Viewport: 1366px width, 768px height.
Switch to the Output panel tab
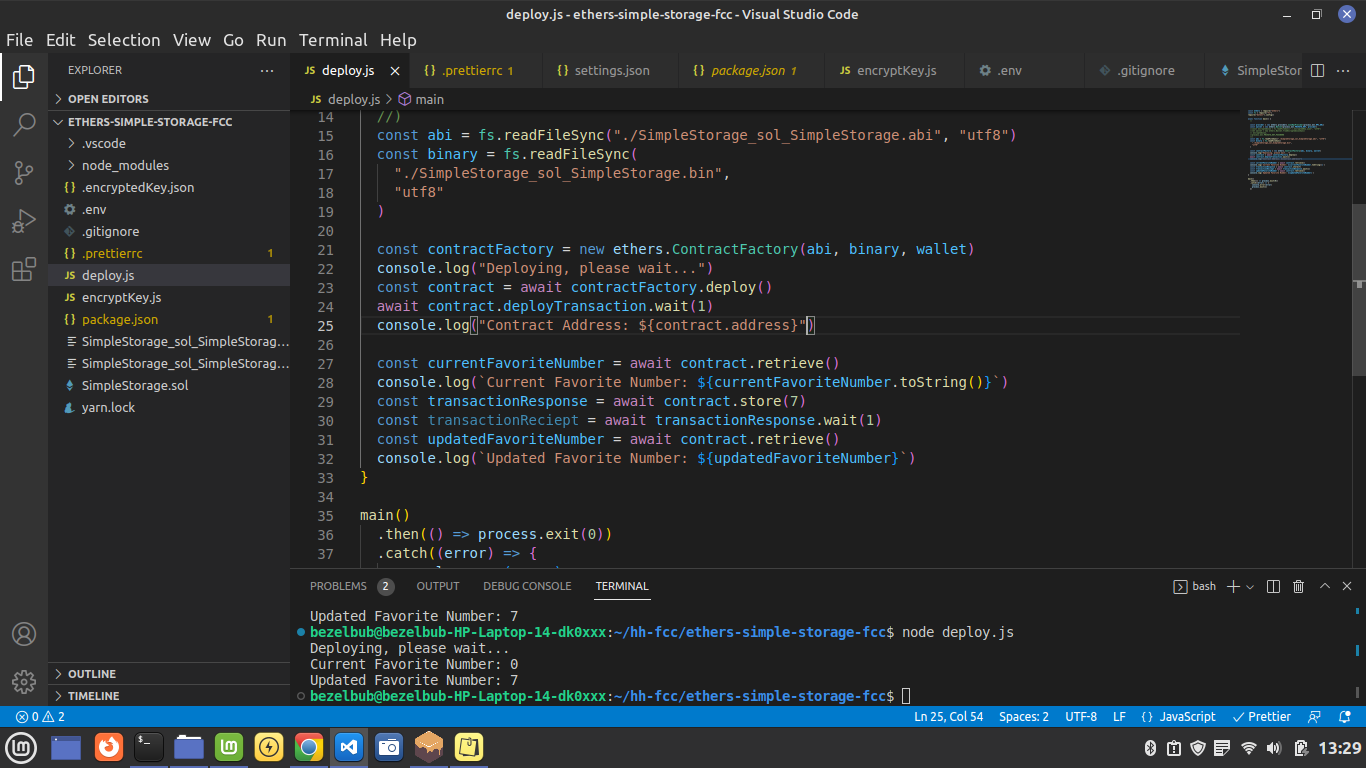point(438,586)
